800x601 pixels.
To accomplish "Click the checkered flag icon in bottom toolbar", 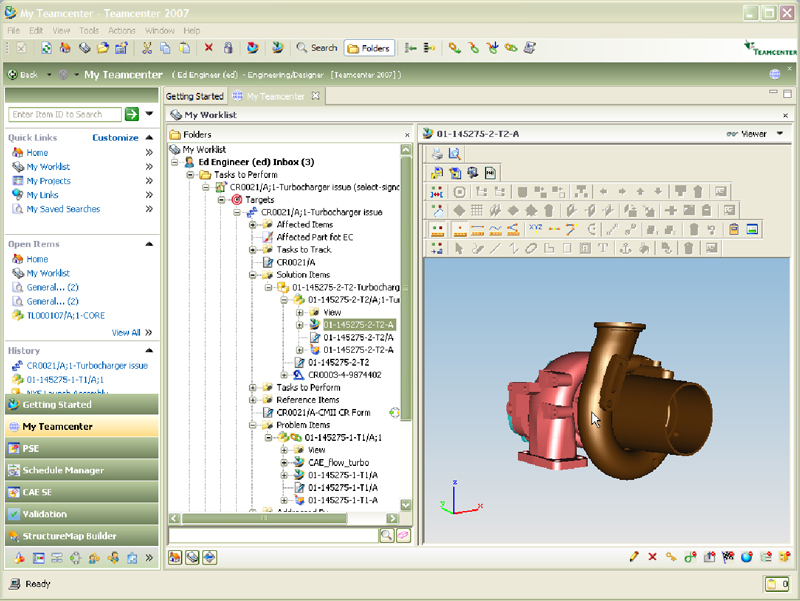I will 728,557.
